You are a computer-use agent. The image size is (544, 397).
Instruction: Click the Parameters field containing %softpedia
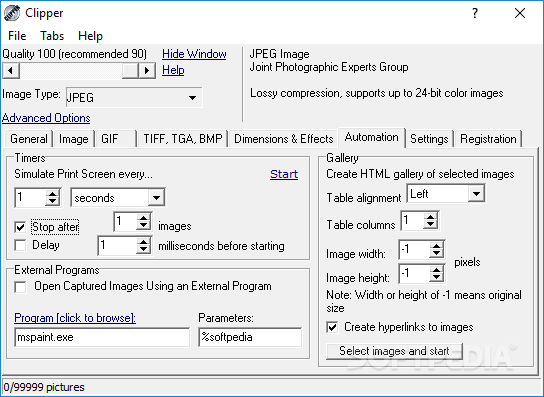click(250, 337)
